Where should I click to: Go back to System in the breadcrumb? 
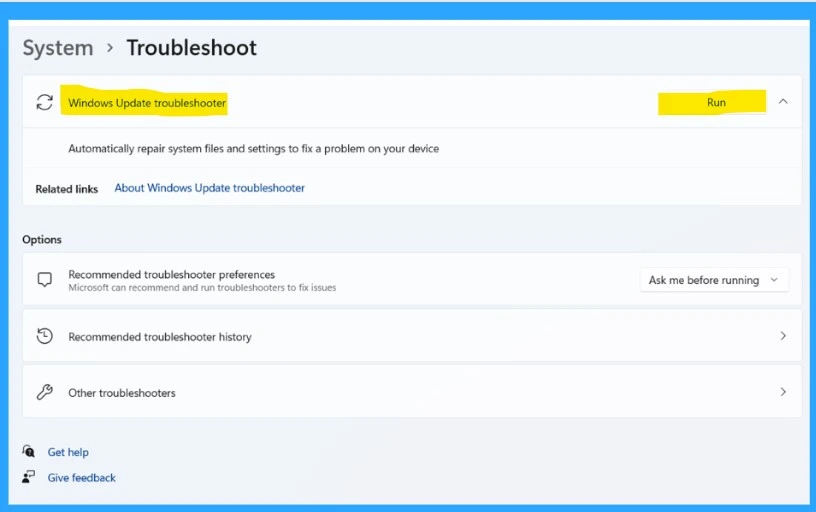coord(58,48)
